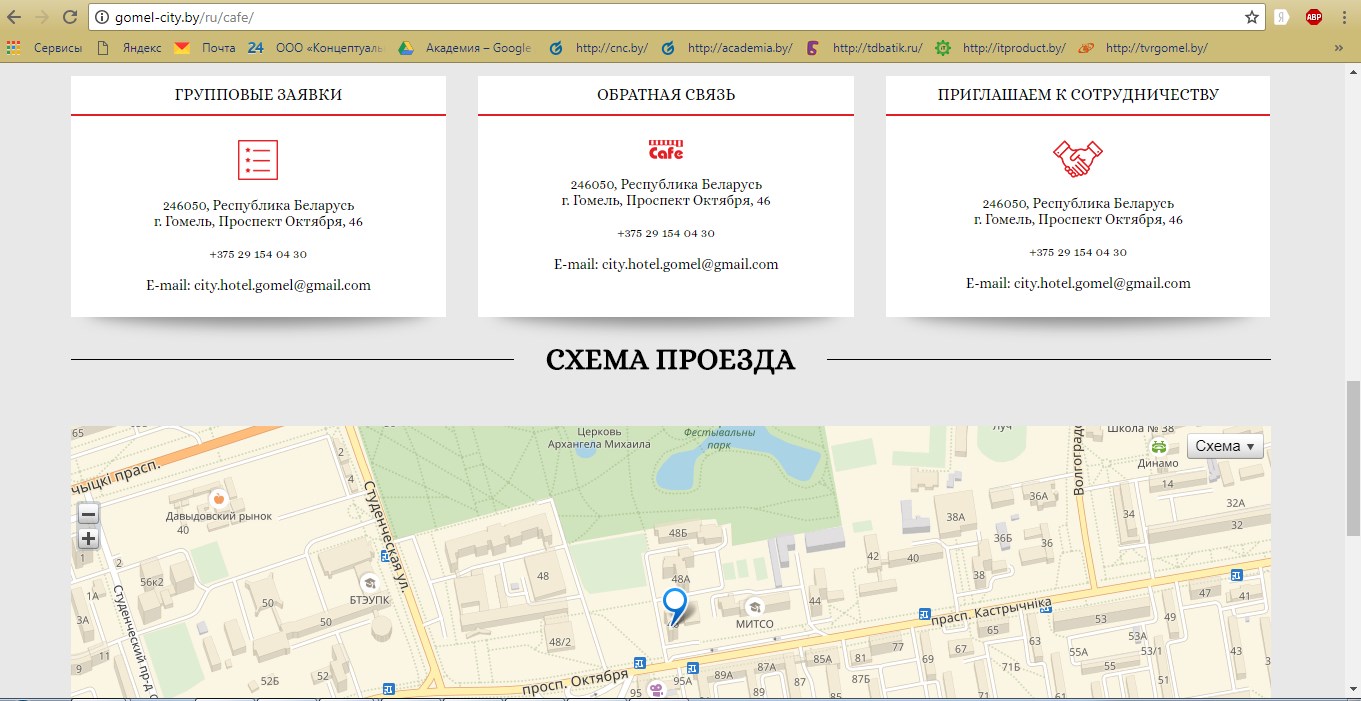Image resolution: width=1361 pixels, height=701 pixels.
Task: Click bus stop icon near building 47
Action: [1237, 575]
